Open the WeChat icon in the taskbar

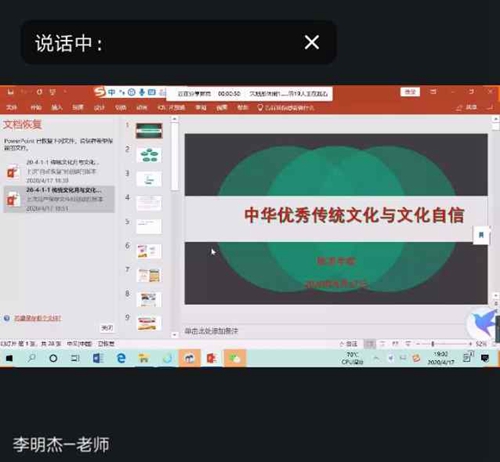coord(235,358)
